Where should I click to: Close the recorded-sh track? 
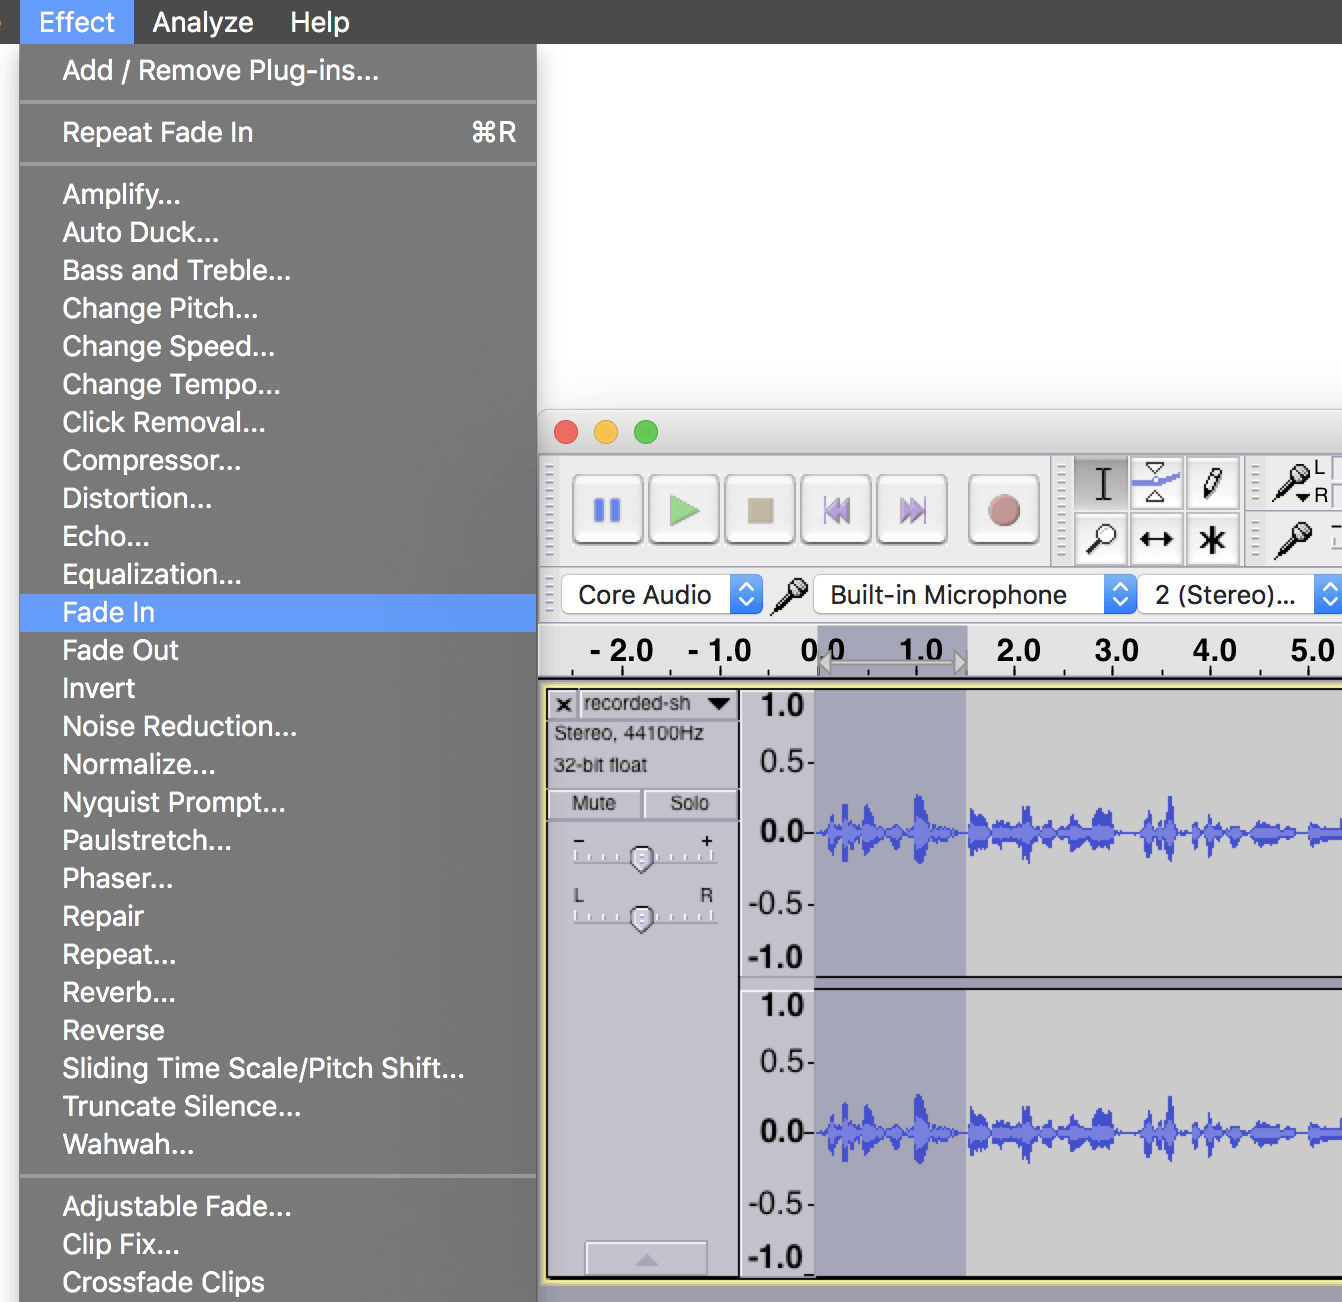[x=563, y=703]
